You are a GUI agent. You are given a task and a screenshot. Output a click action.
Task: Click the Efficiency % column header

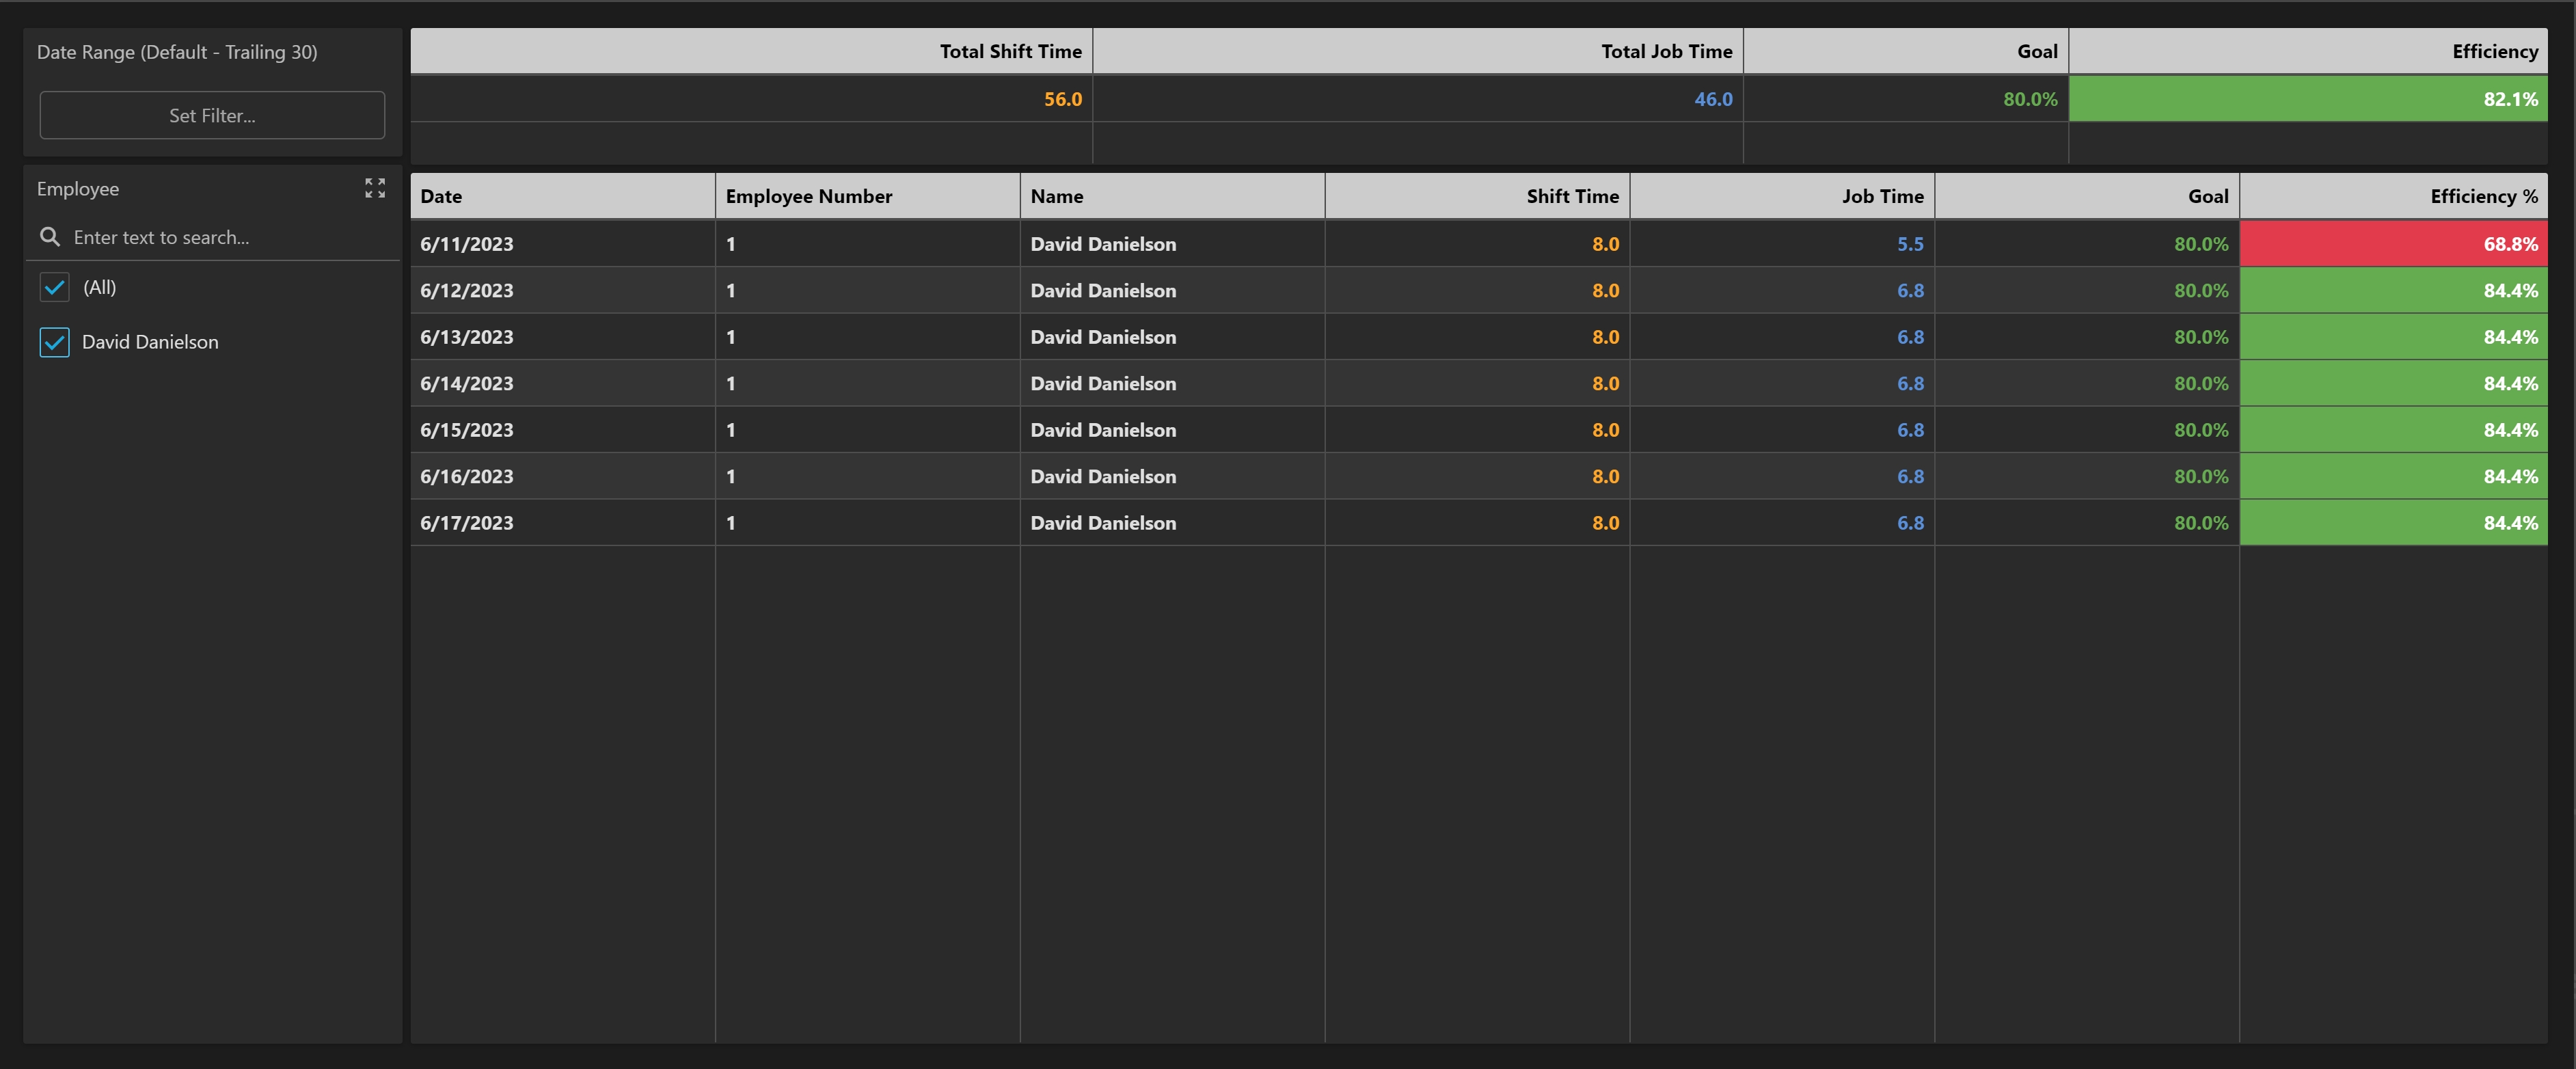[x=2392, y=196]
